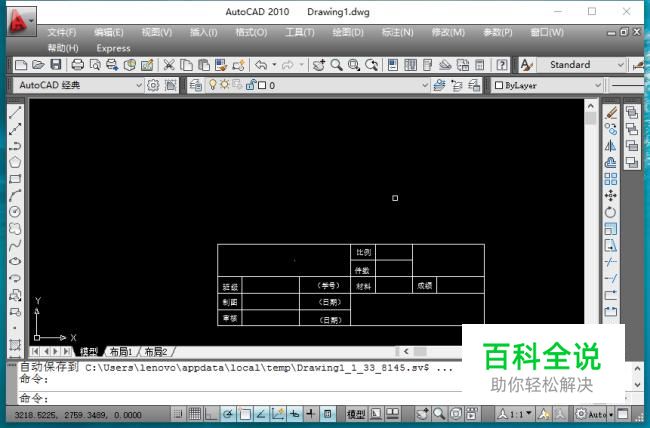The image size is (650, 428).
Task: Click the Offset tool
Action: pos(611,162)
